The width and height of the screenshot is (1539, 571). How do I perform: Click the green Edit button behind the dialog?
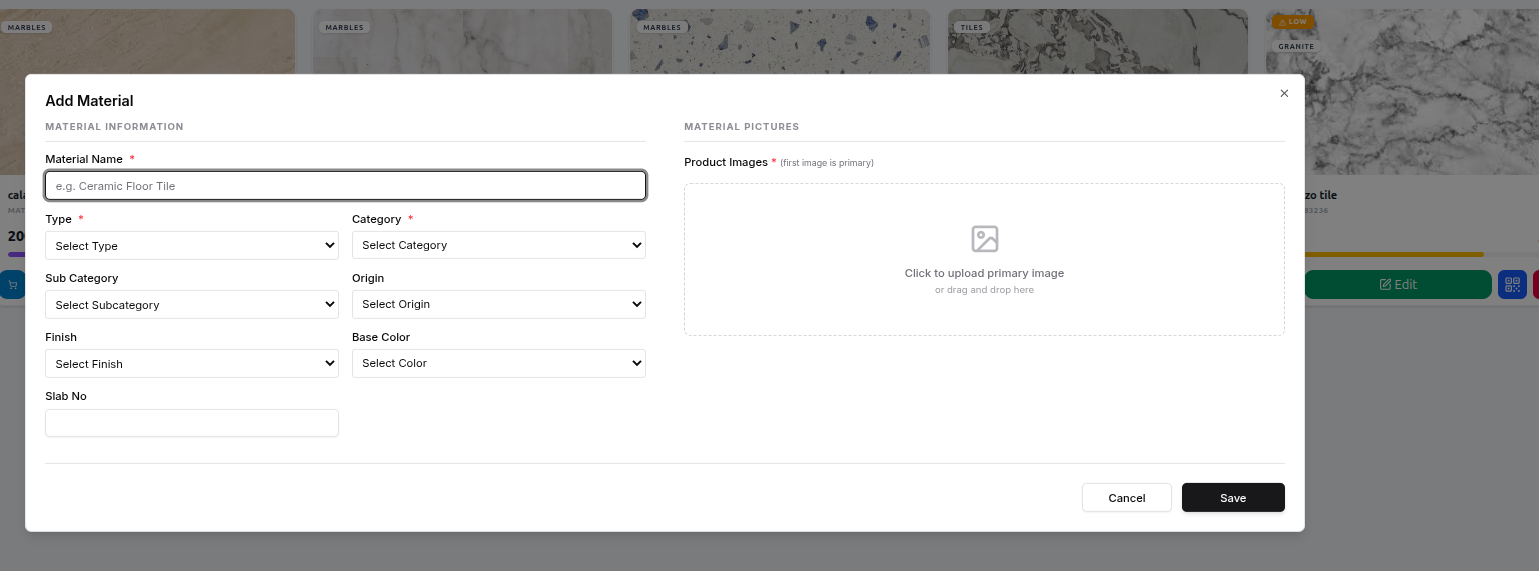coord(1398,284)
